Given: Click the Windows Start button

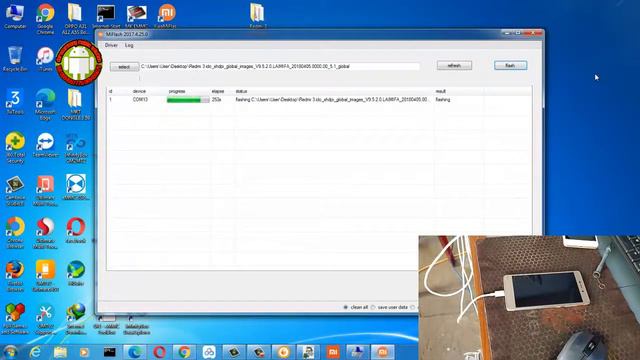Looking at the screenshot, I should [10, 351].
